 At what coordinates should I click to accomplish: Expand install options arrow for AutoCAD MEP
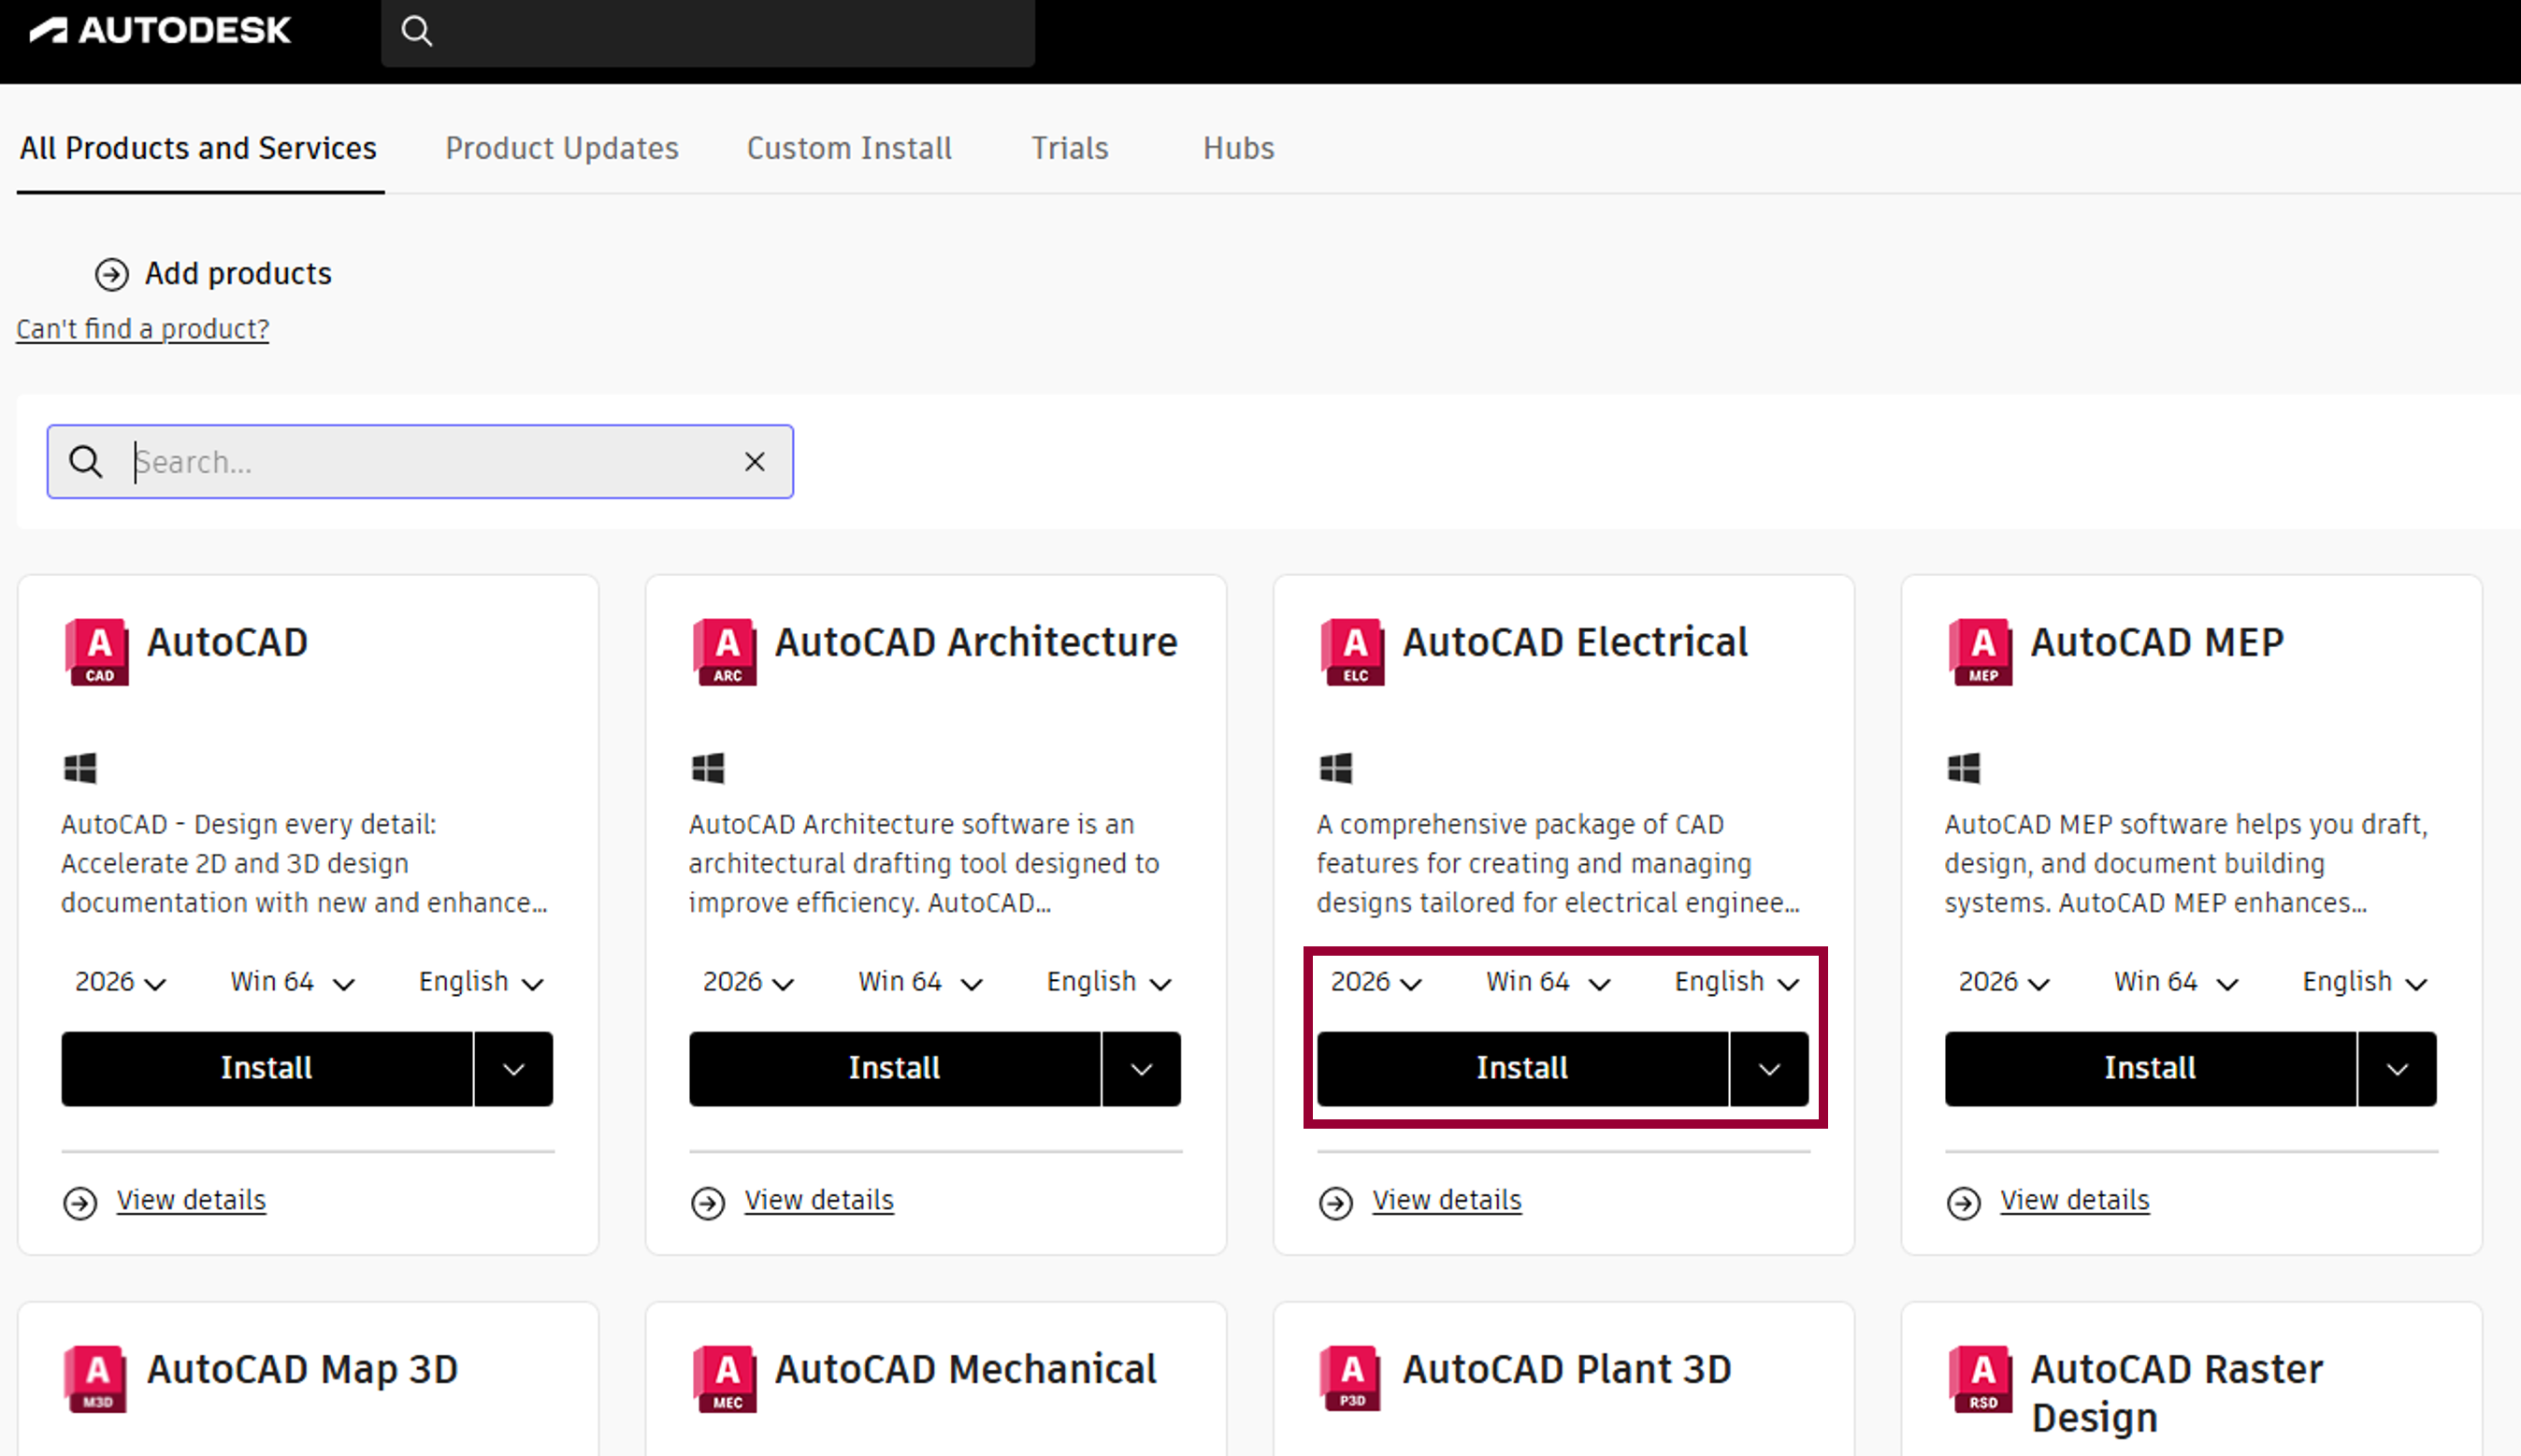pos(2398,1069)
